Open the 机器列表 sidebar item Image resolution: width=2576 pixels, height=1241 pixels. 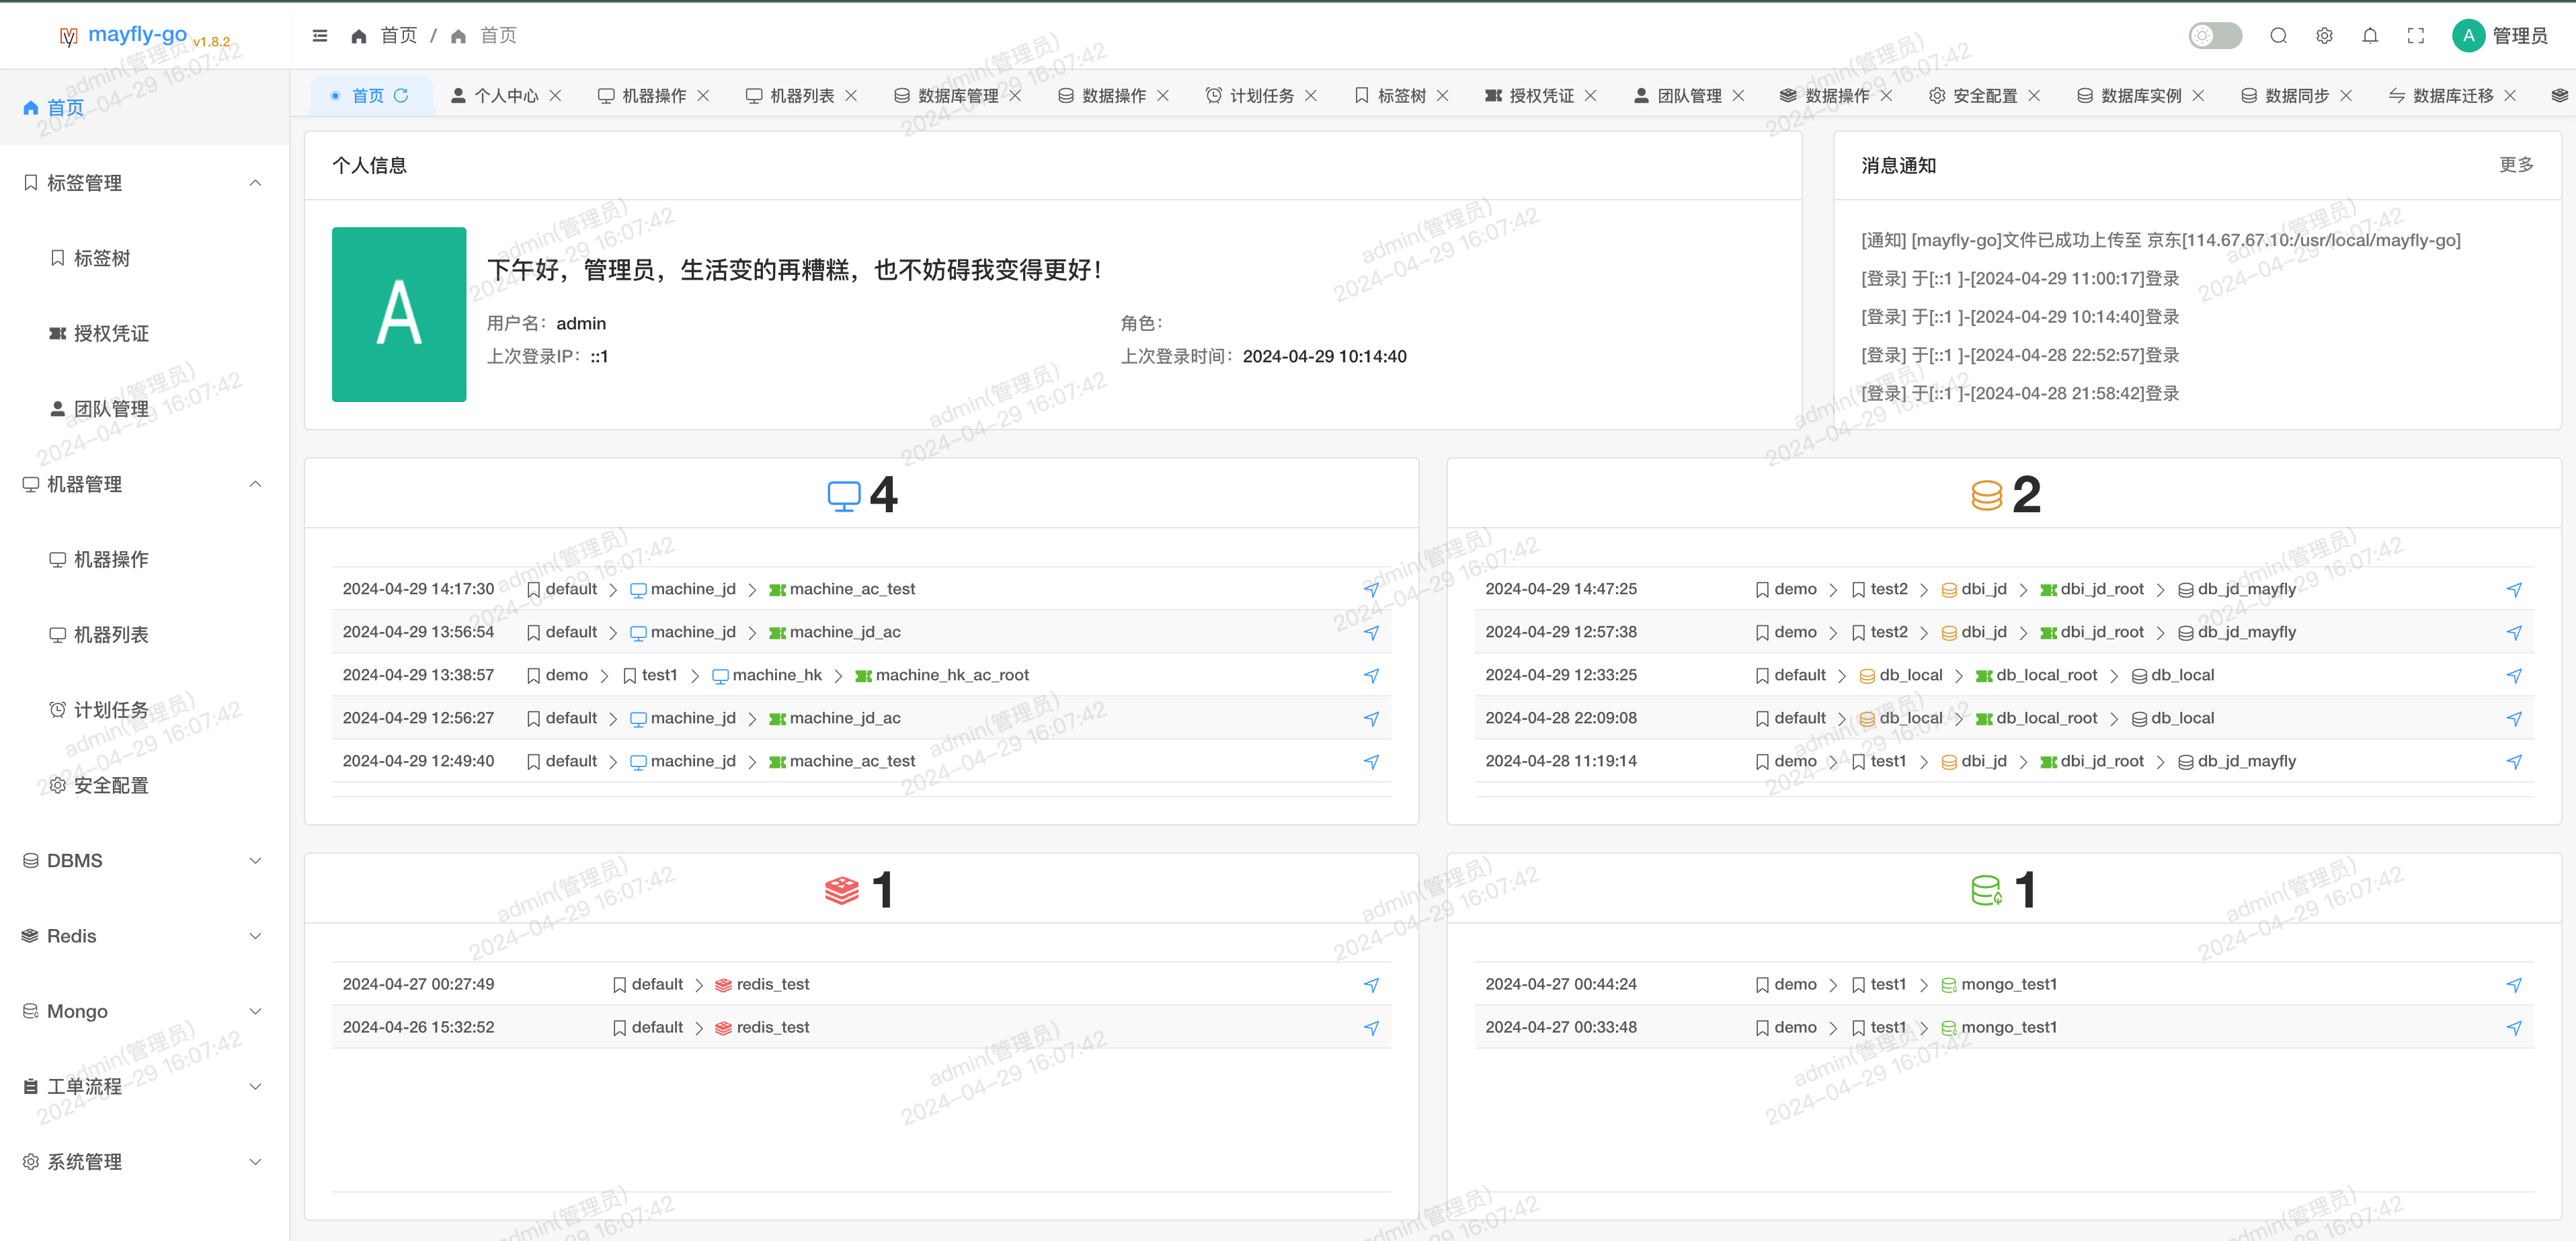[111, 635]
